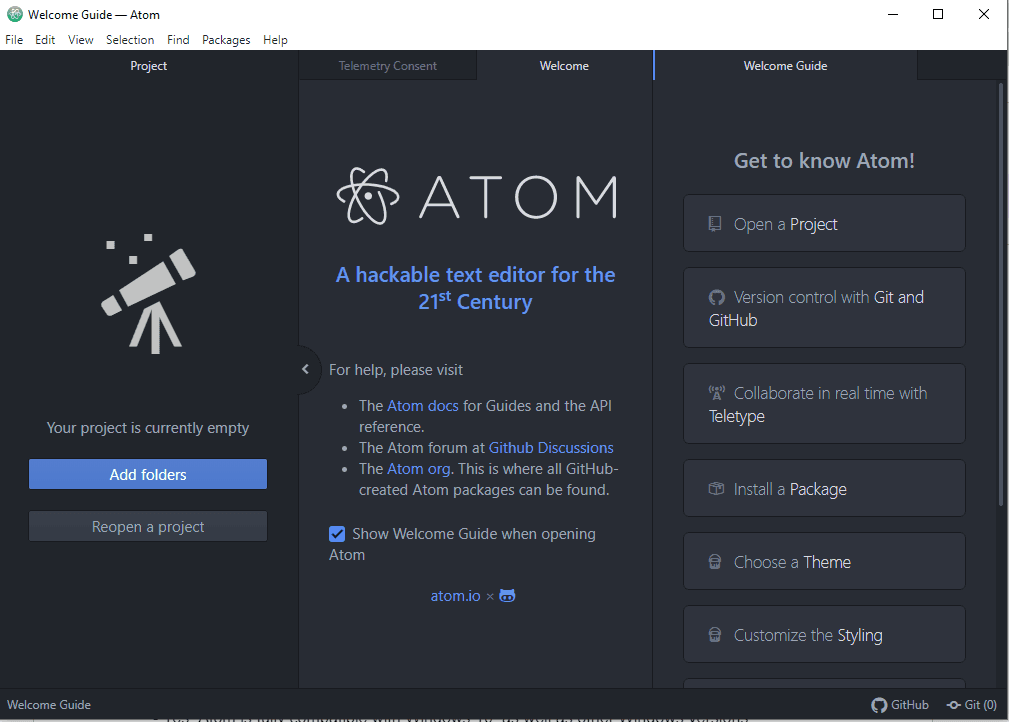The width and height of the screenshot is (1009, 722).
Task: Click the Atom logo in the title bar
Action: click(14, 15)
